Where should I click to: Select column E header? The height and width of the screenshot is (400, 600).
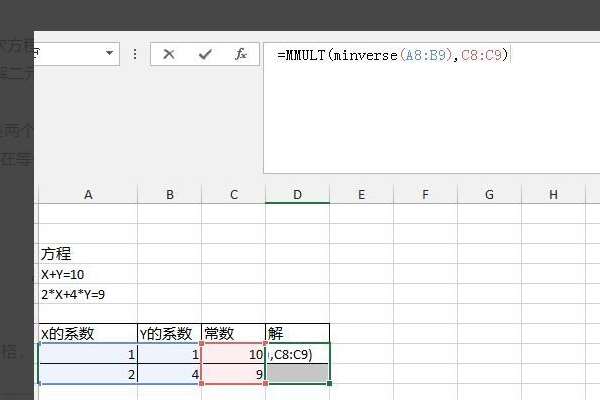click(361, 194)
